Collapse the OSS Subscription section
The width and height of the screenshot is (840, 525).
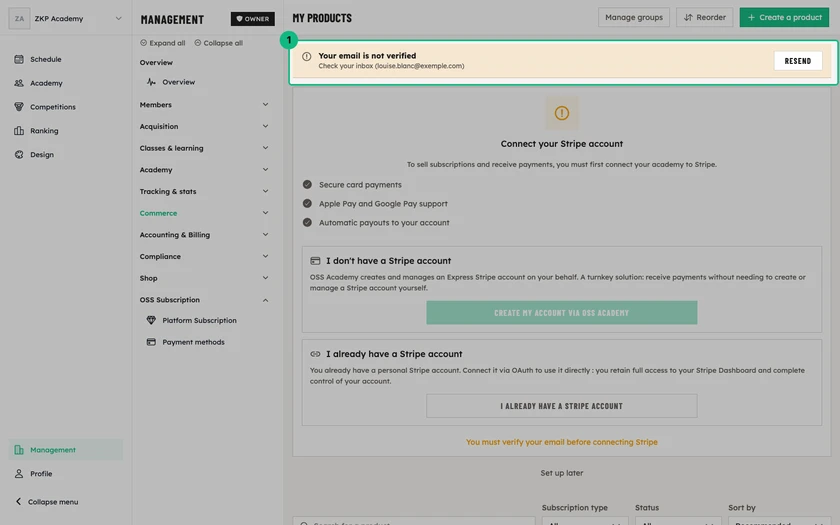(x=204, y=300)
